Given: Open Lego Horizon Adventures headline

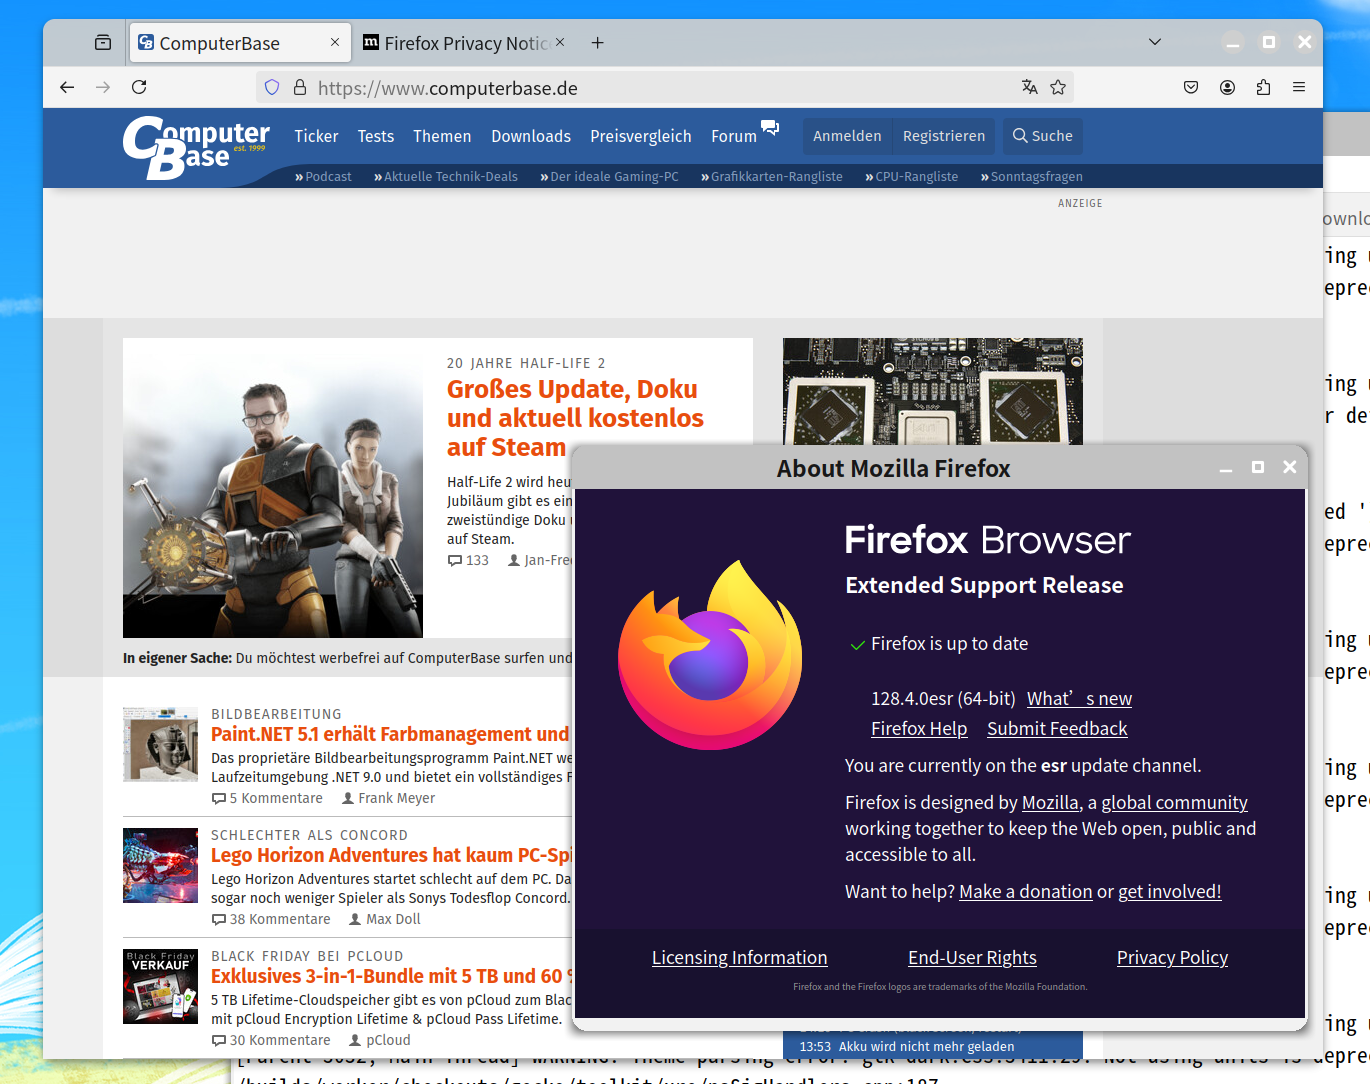Looking at the screenshot, I should coord(391,855).
